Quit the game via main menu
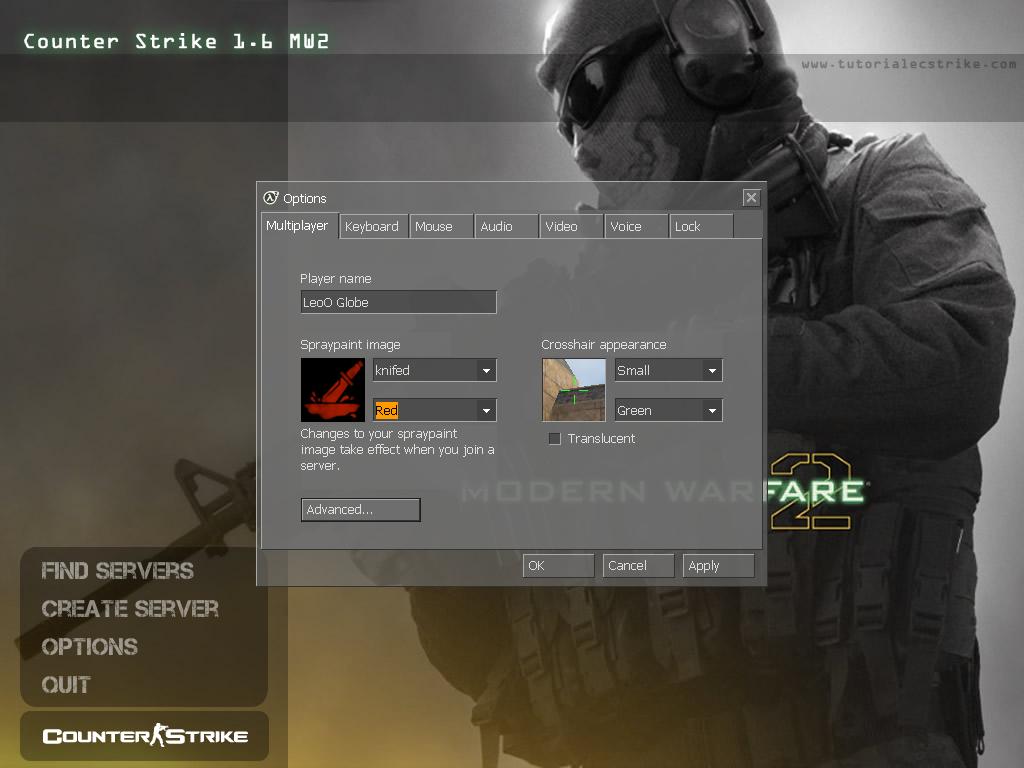 click(x=66, y=684)
